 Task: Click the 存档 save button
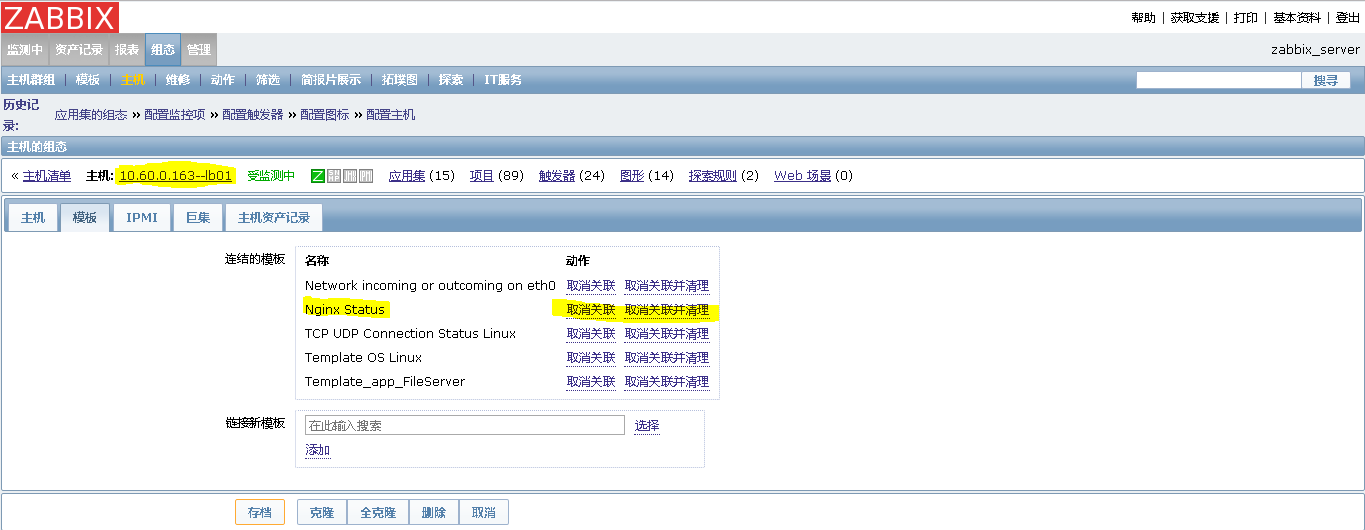pyautogui.click(x=260, y=512)
